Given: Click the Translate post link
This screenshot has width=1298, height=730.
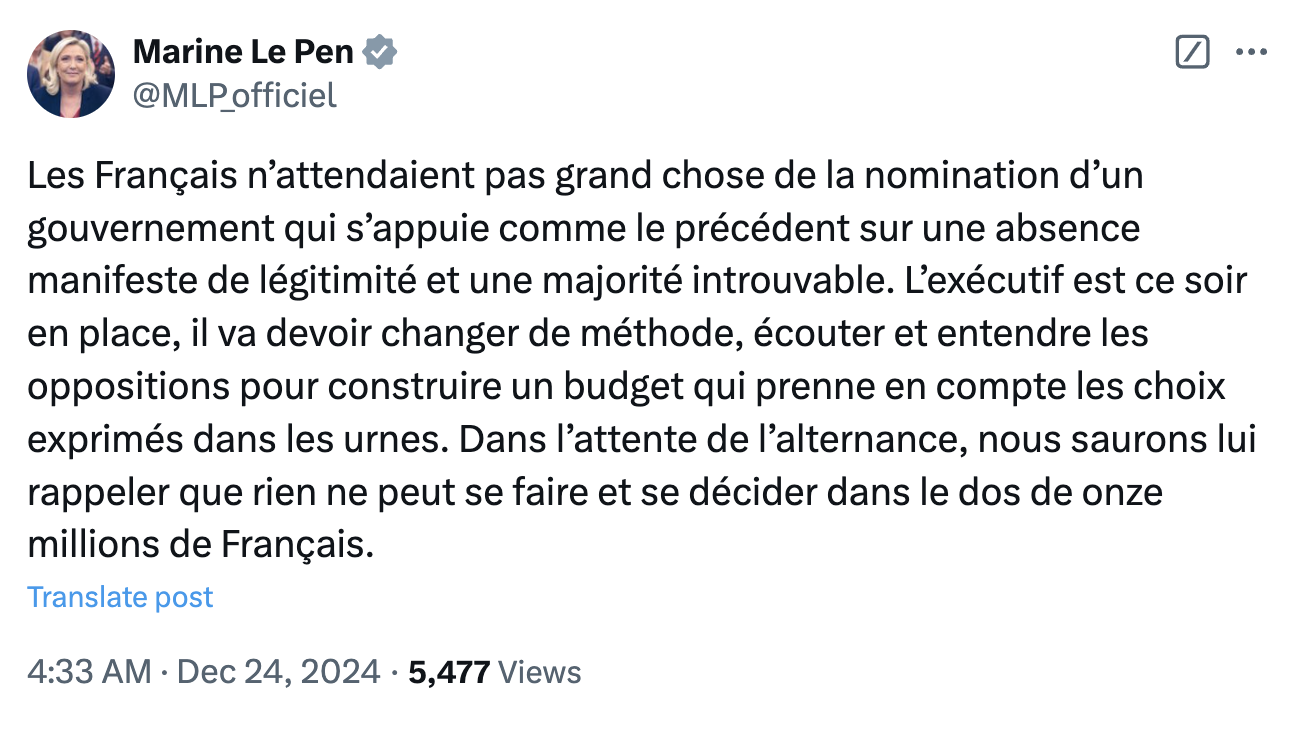Looking at the screenshot, I should (120, 597).
